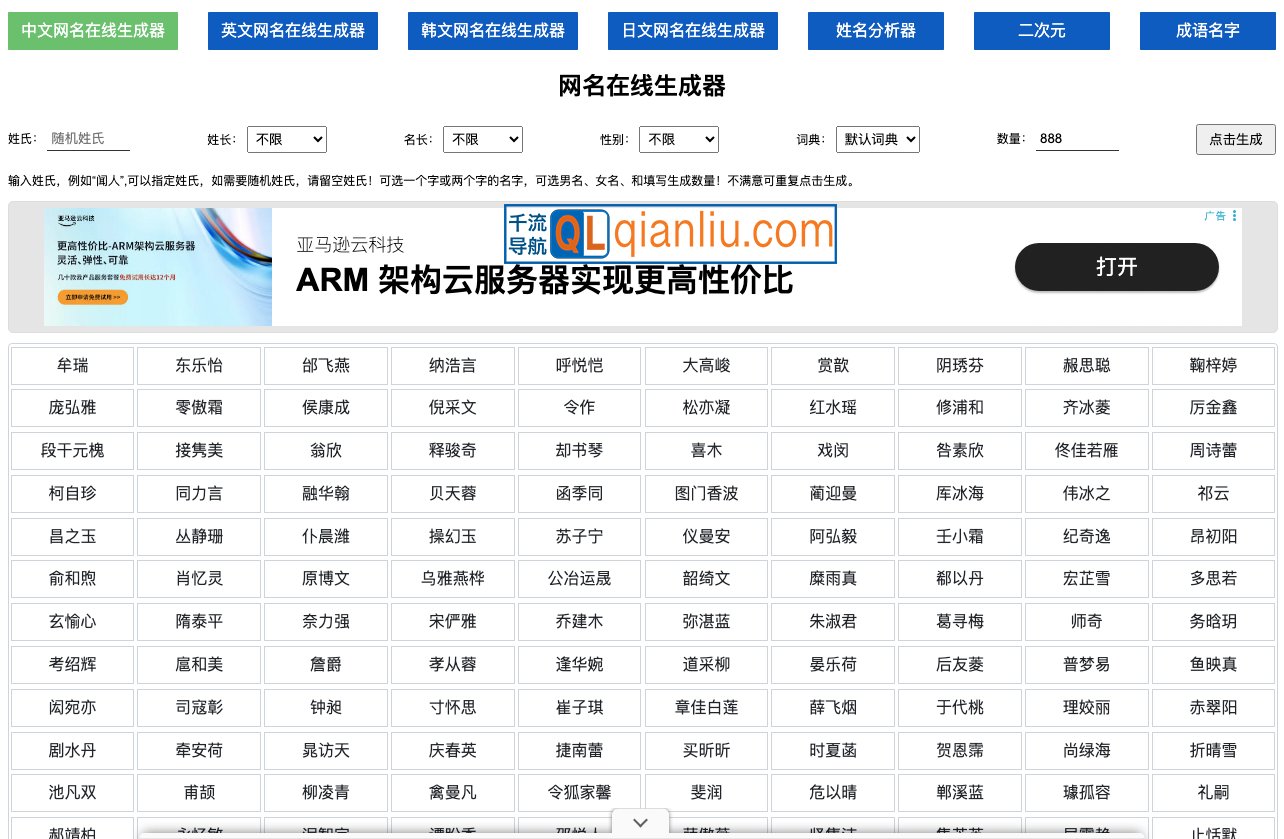Open the 英文网名在线生成器 page
The width and height of the screenshot is (1284, 839).
293,31
